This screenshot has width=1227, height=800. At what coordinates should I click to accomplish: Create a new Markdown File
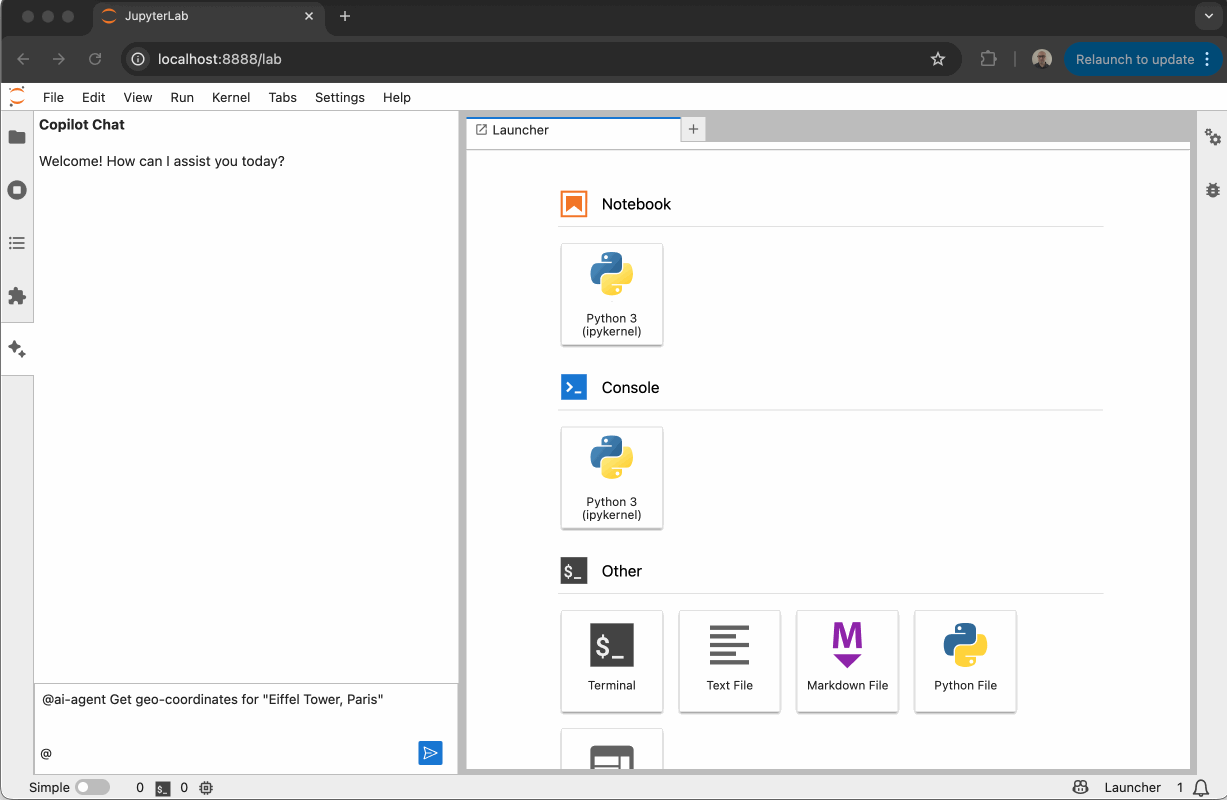pos(848,661)
